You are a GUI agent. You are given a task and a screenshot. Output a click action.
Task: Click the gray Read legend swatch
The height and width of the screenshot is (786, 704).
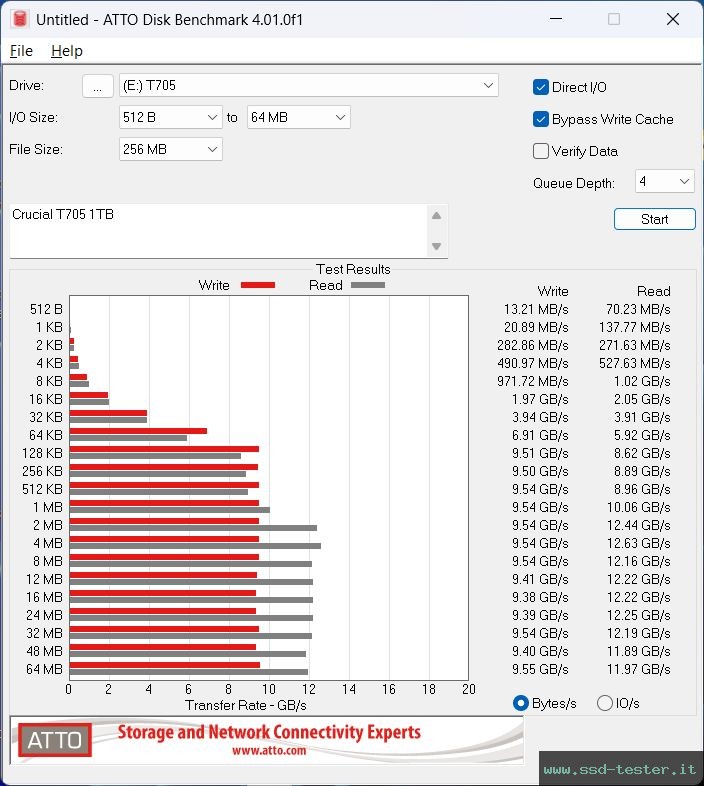(x=368, y=285)
